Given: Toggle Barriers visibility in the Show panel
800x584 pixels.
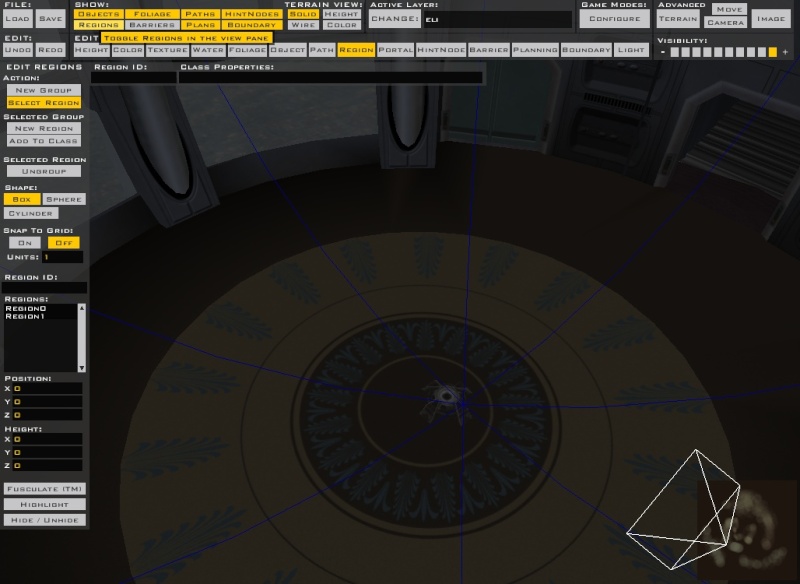Looking at the screenshot, I should coord(152,25).
